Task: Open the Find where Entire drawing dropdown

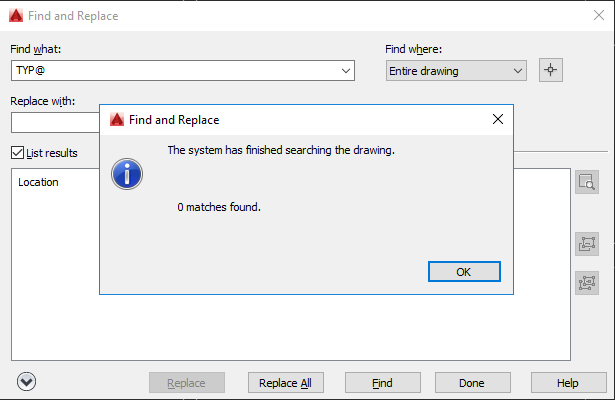Action: tap(455, 70)
